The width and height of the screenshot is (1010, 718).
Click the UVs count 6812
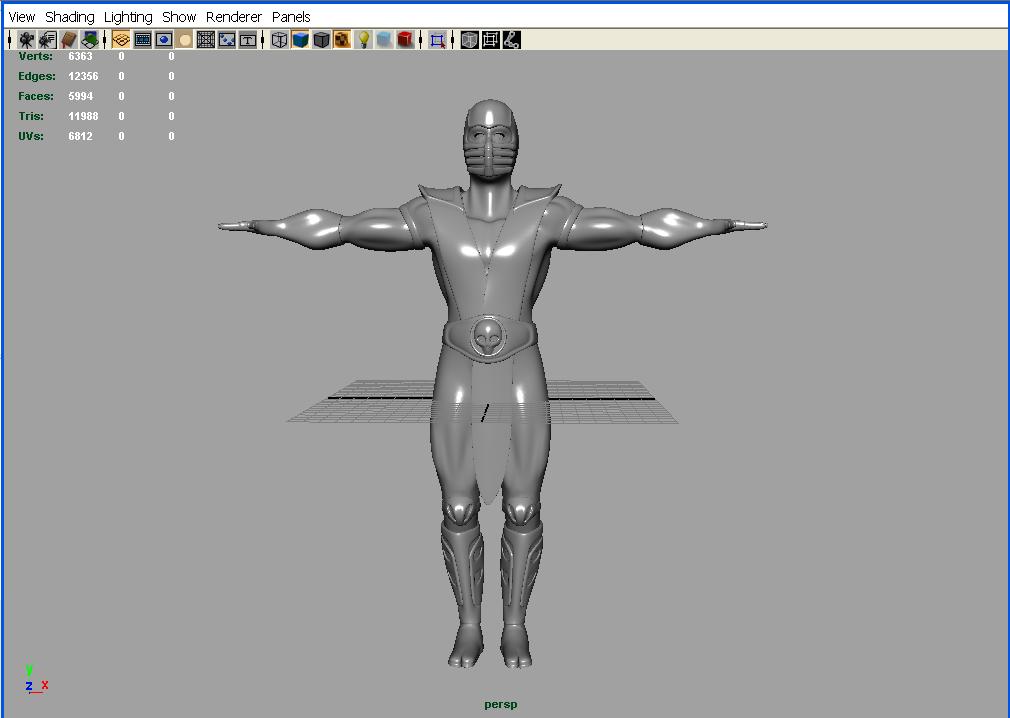pyautogui.click(x=81, y=136)
